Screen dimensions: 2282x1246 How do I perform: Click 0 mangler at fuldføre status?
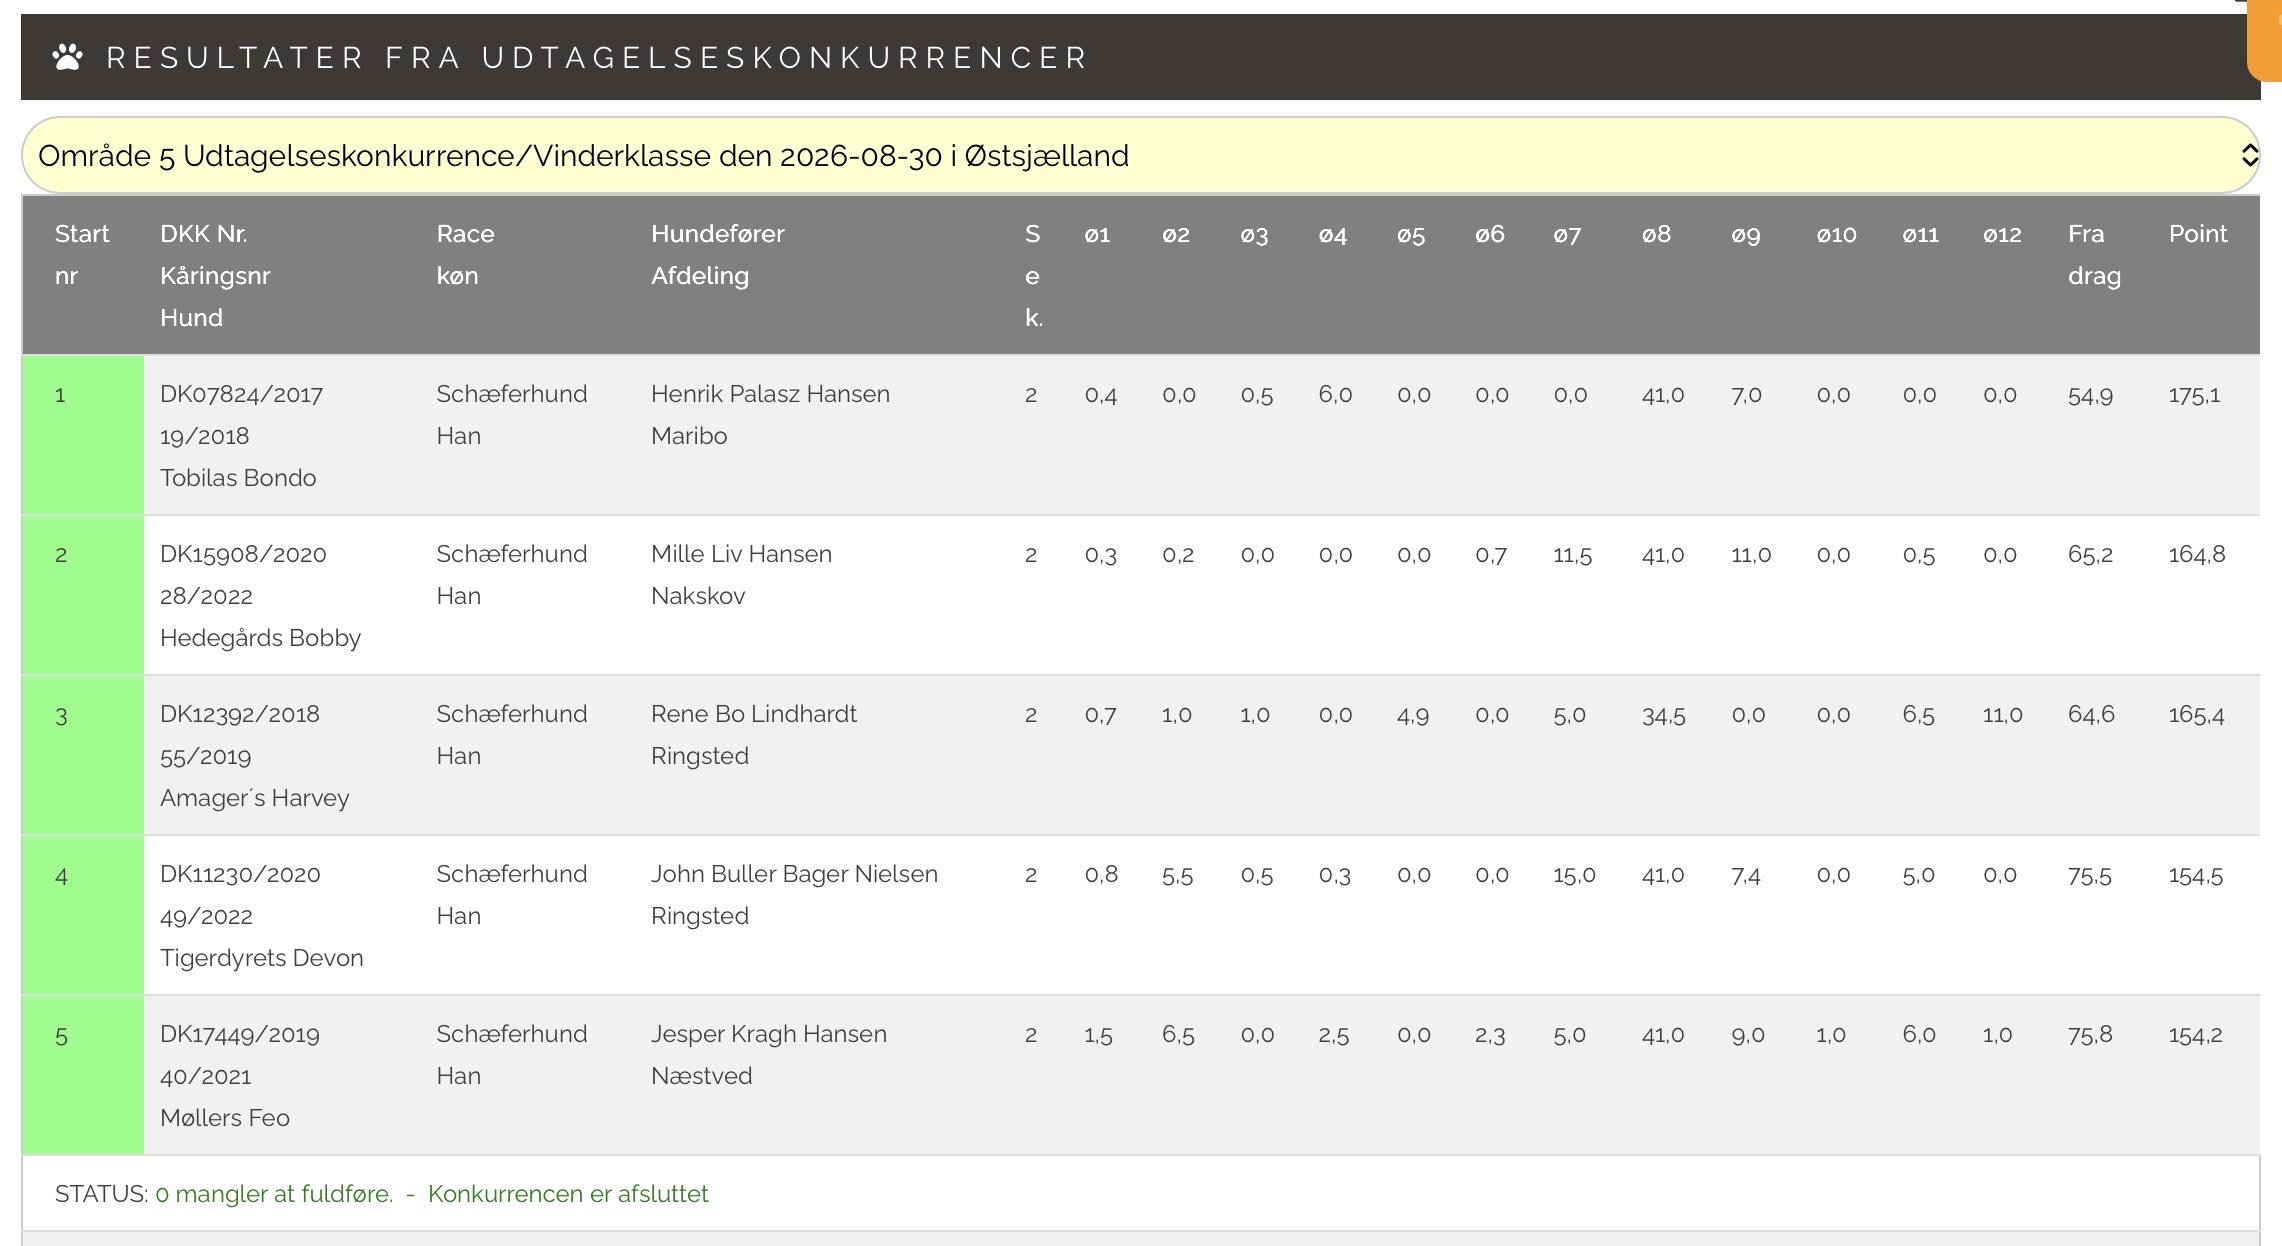[274, 1194]
